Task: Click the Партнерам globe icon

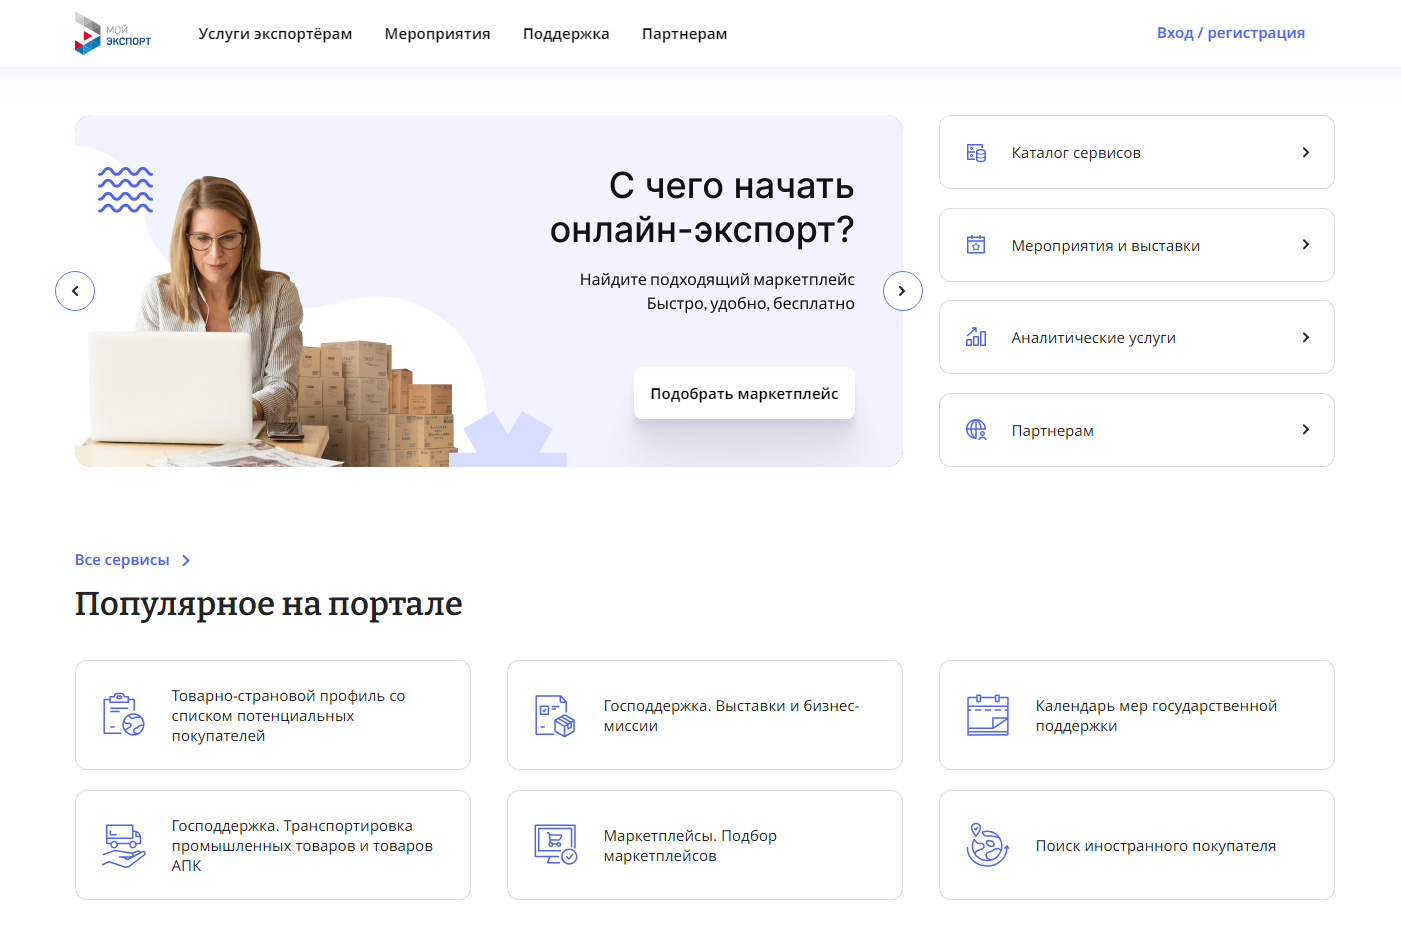Action: click(x=976, y=430)
